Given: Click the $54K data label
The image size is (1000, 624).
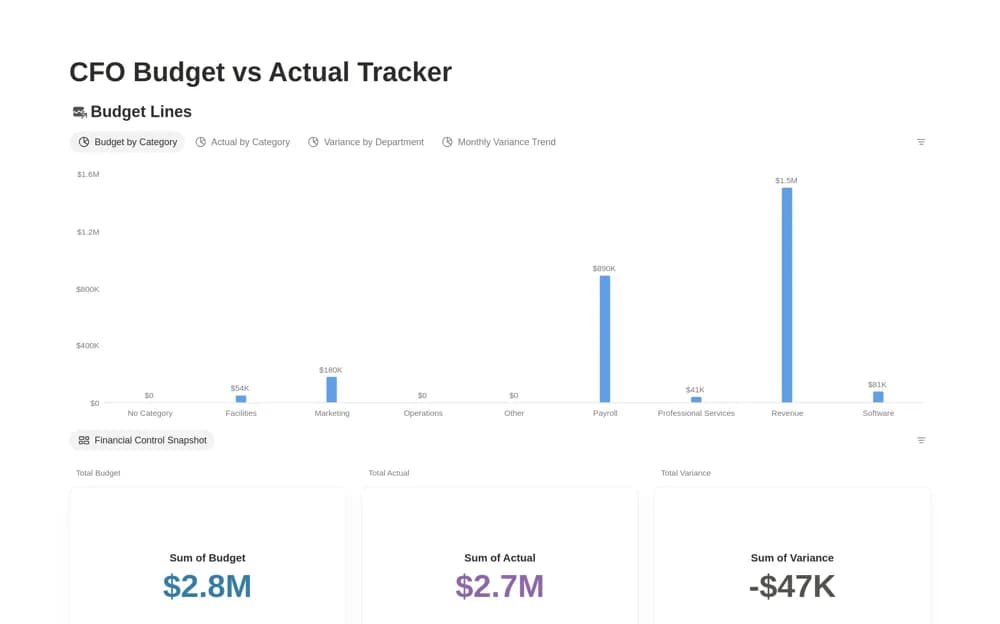Looking at the screenshot, I should [240, 388].
